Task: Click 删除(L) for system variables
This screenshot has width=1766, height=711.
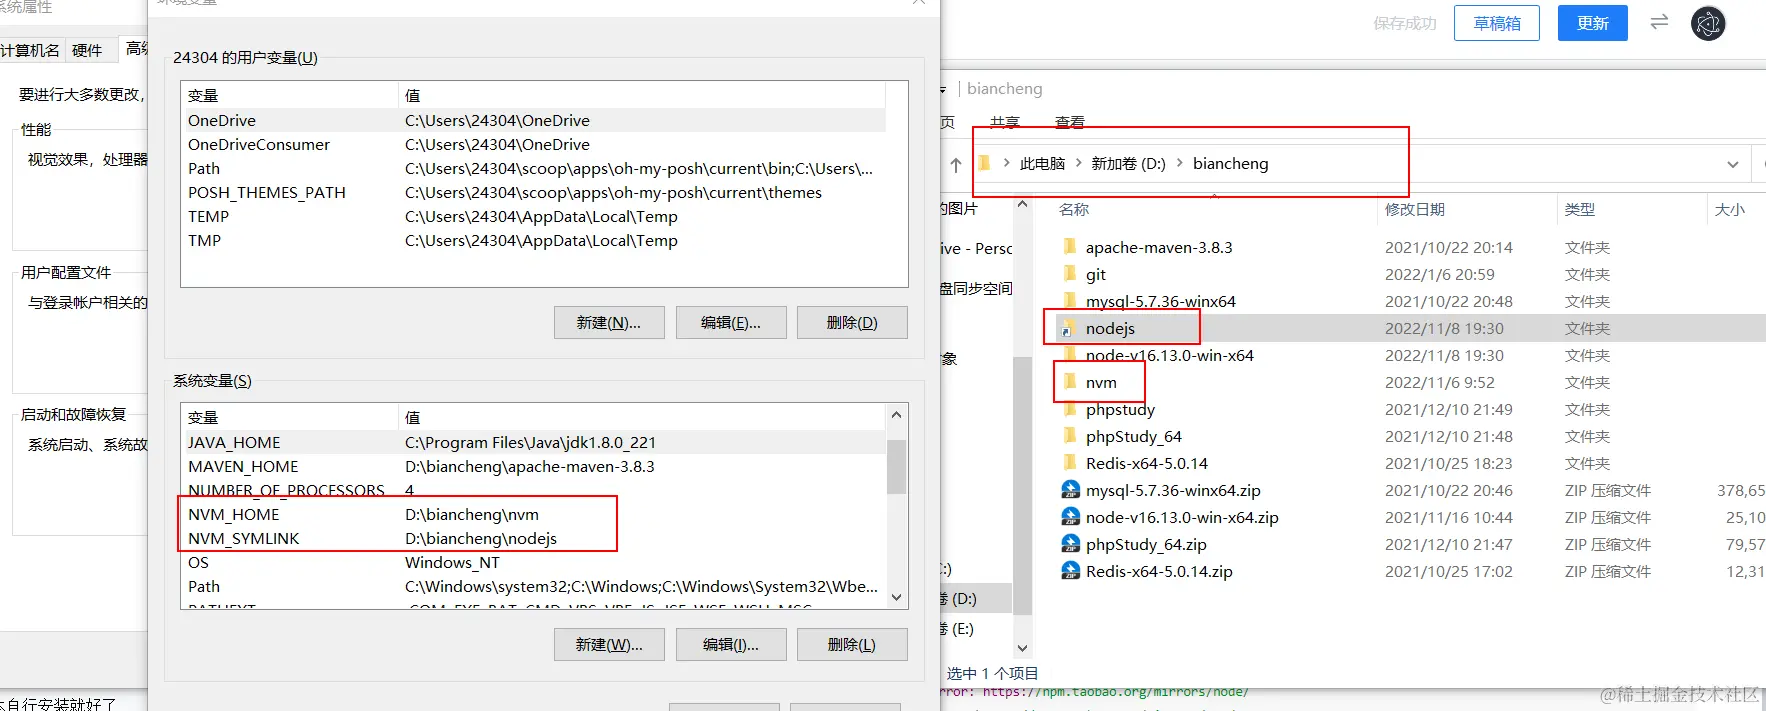Action: tap(852, 645)
